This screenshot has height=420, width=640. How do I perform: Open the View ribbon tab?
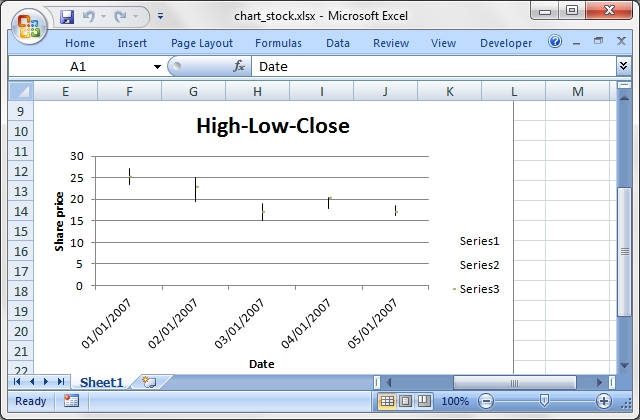[443, 43]
